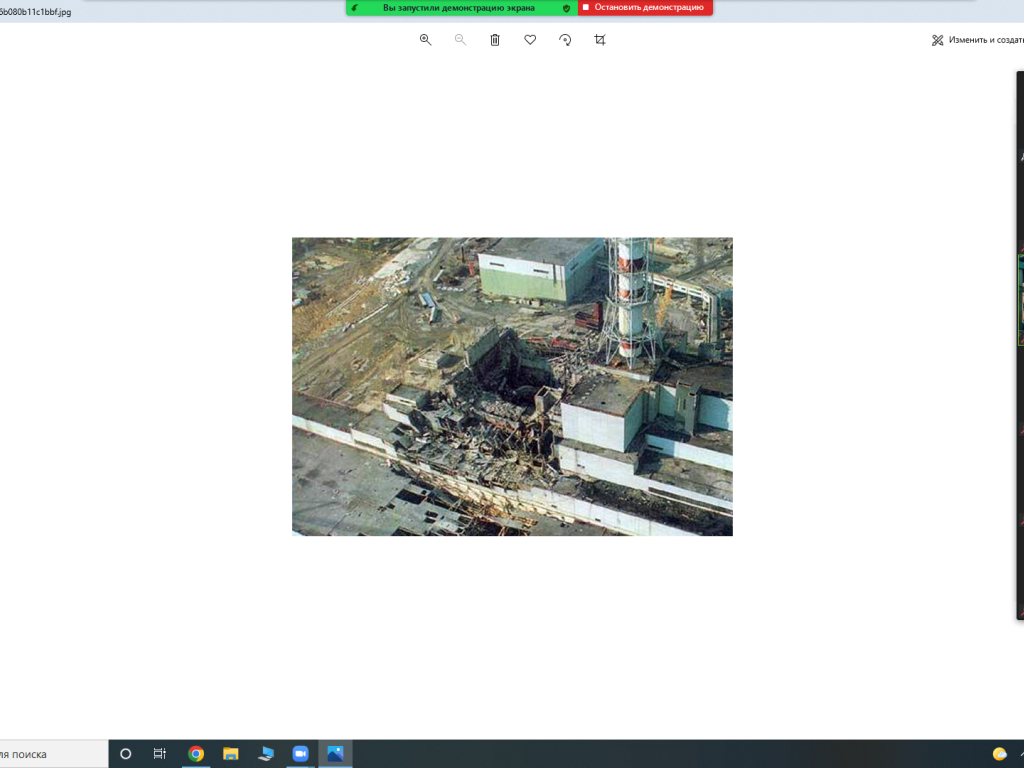Open Task View on the taskbar
The height and width of the screenshot is (768, 1024).
160,754
